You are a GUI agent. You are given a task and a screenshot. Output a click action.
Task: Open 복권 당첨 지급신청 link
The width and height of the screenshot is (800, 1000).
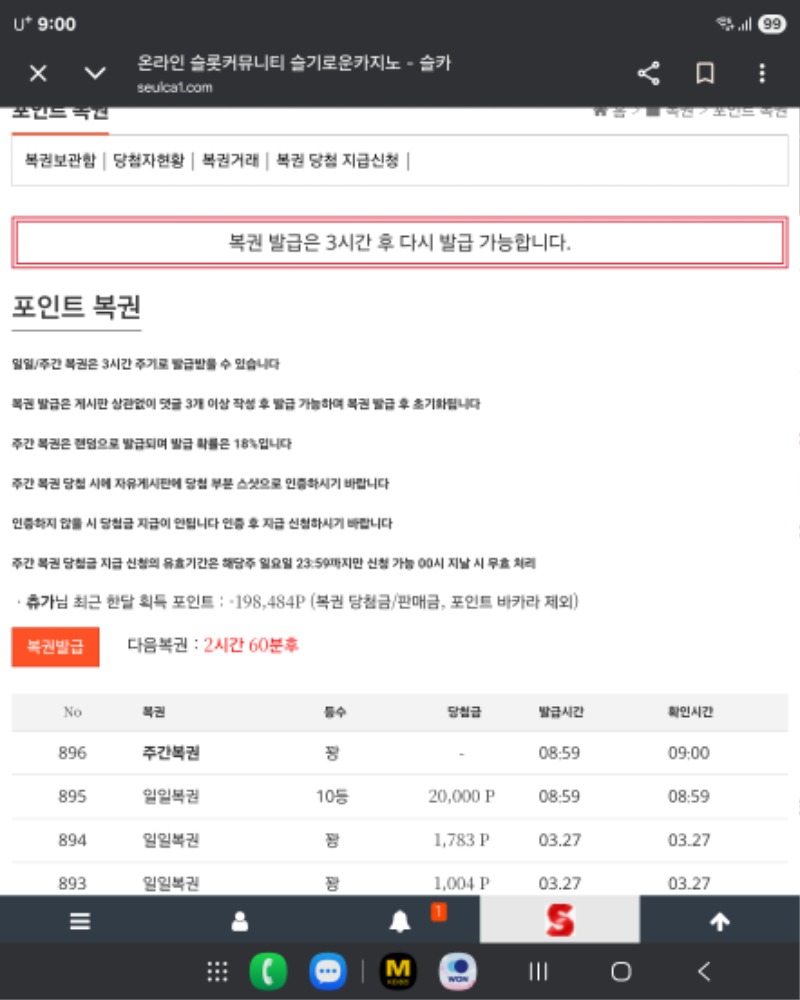(x=337, y=160)
